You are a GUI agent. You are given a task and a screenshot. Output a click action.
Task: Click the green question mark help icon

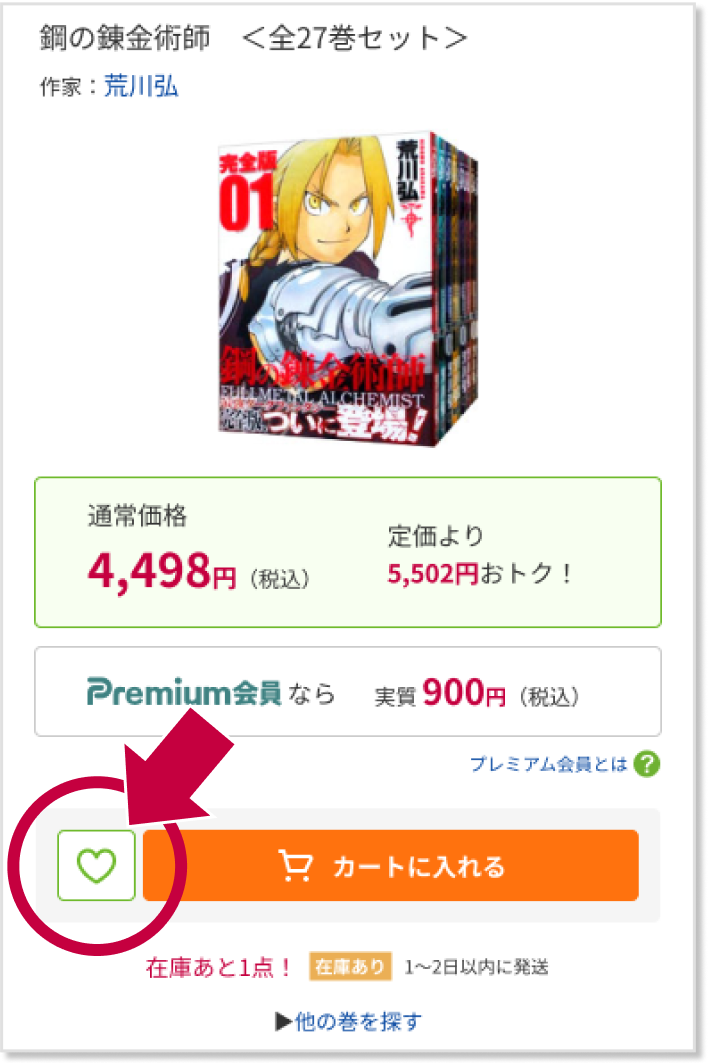[646, 764]
